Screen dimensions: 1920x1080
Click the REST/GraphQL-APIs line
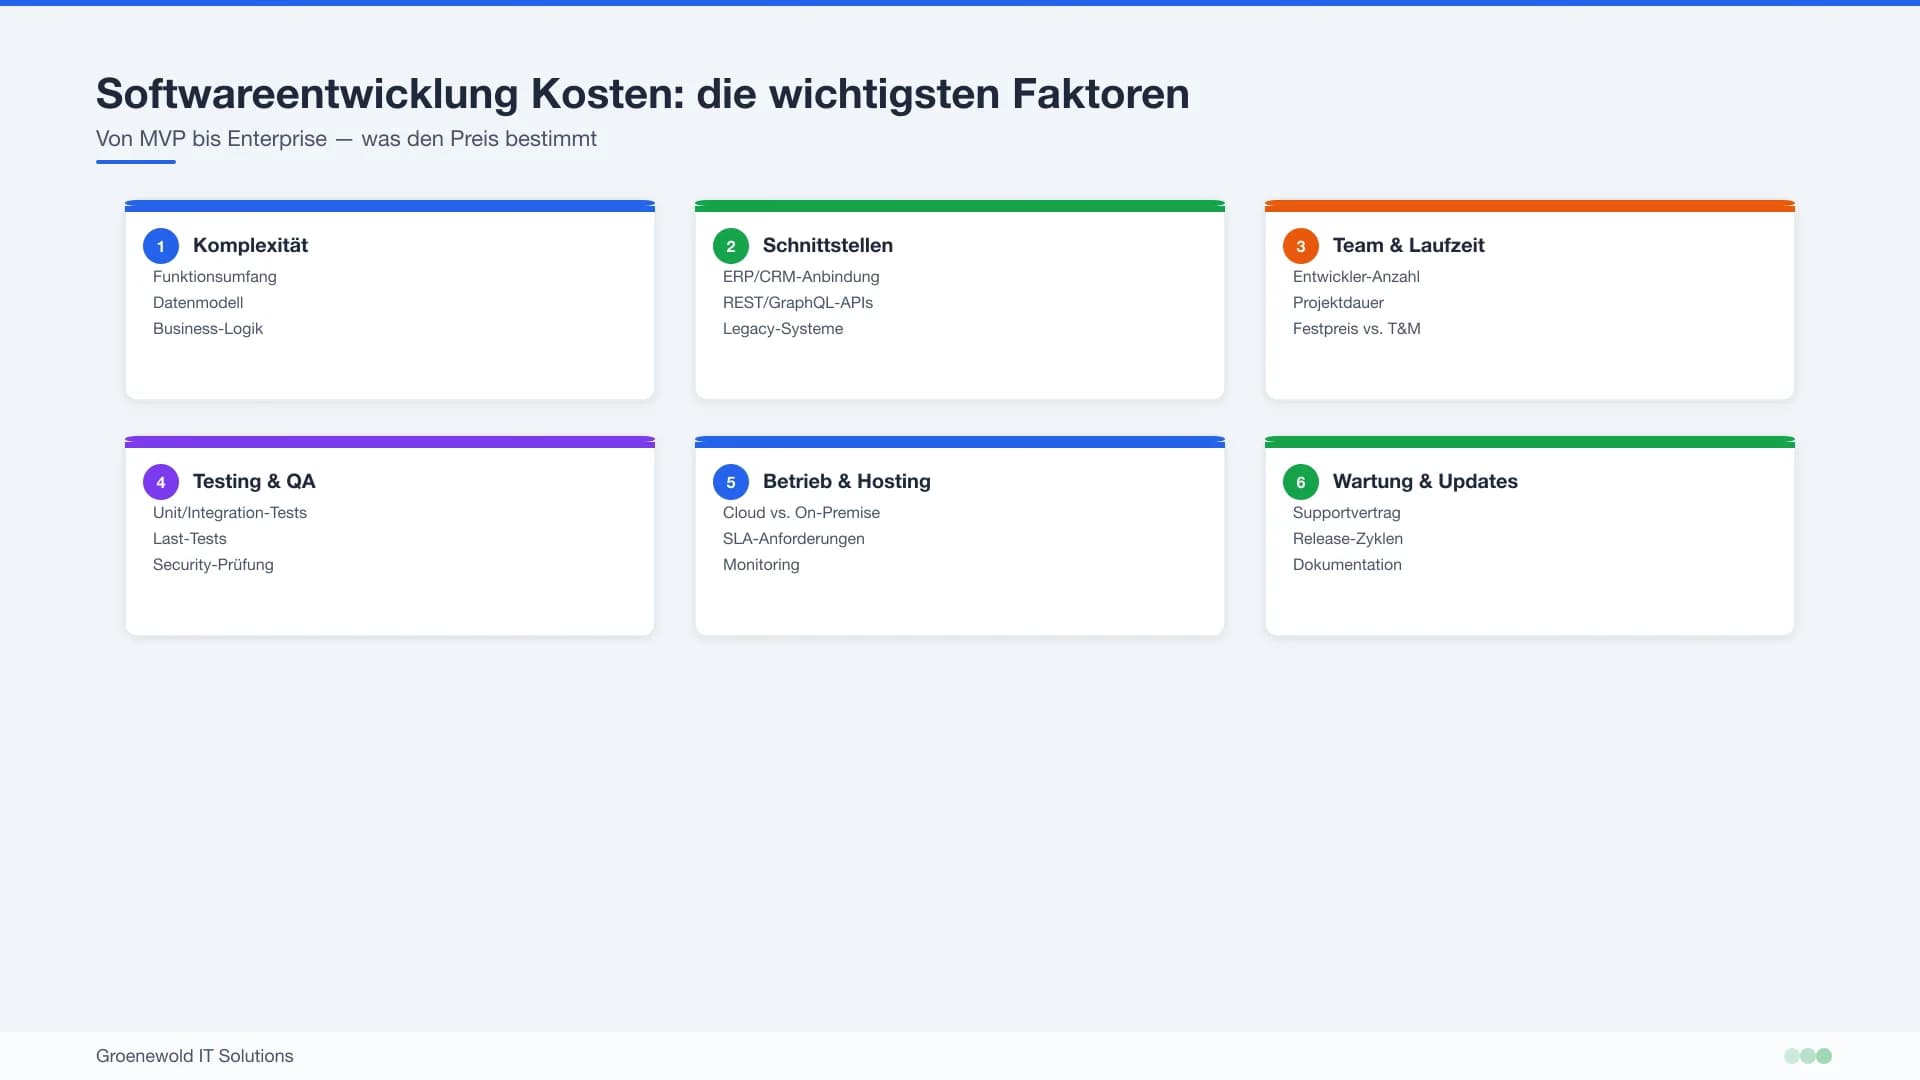[798, 303]
